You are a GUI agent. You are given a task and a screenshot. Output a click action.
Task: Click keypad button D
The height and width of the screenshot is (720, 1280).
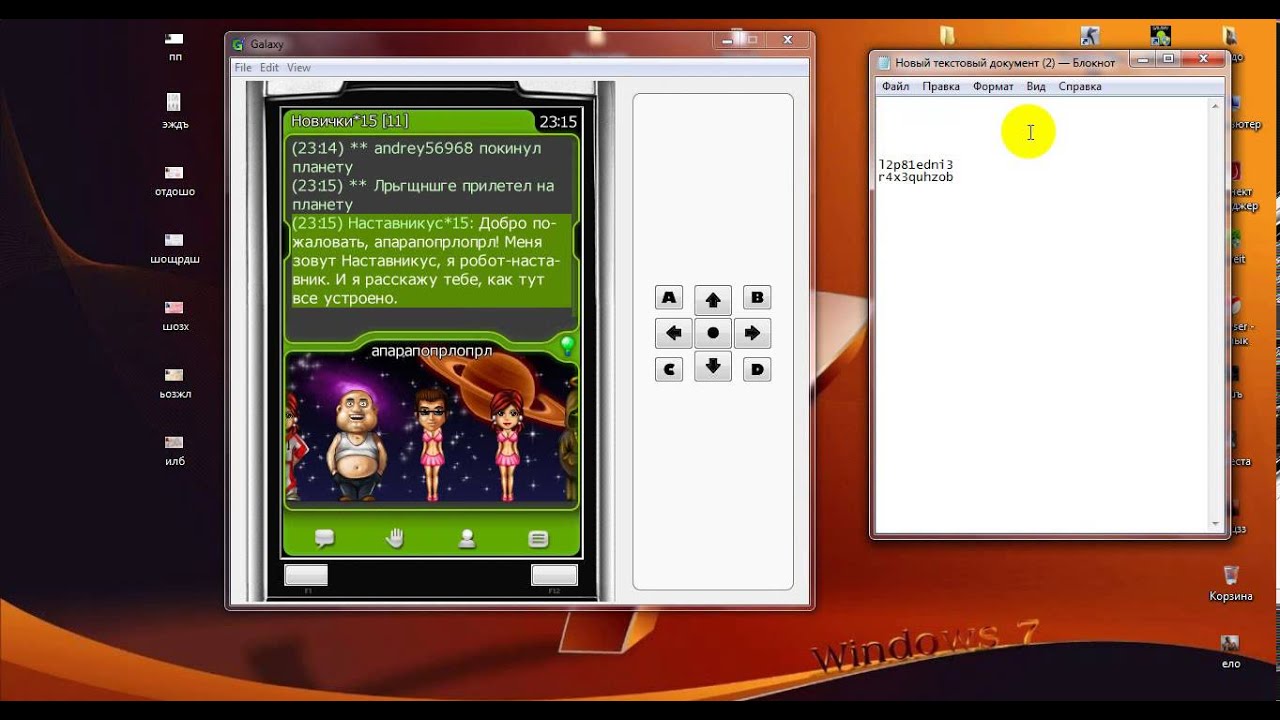(757, 369)
